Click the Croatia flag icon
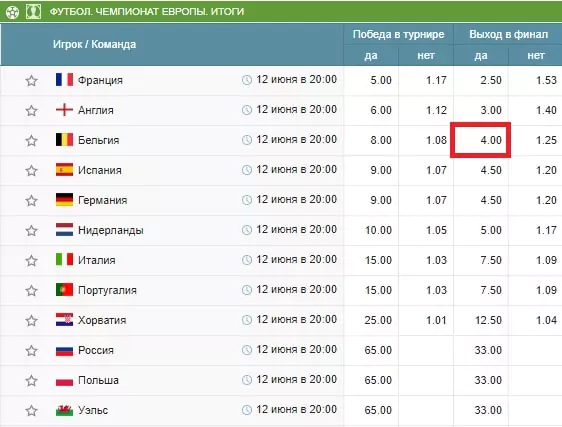Viewport: 562px width, 427px height. (65, 319)
